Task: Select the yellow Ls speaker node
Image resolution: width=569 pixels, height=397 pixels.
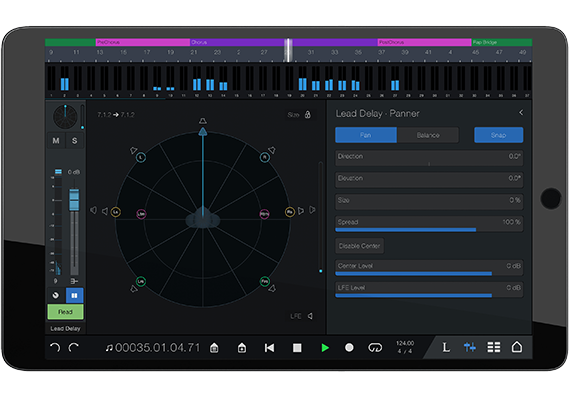Action: (x=115, y=212)
